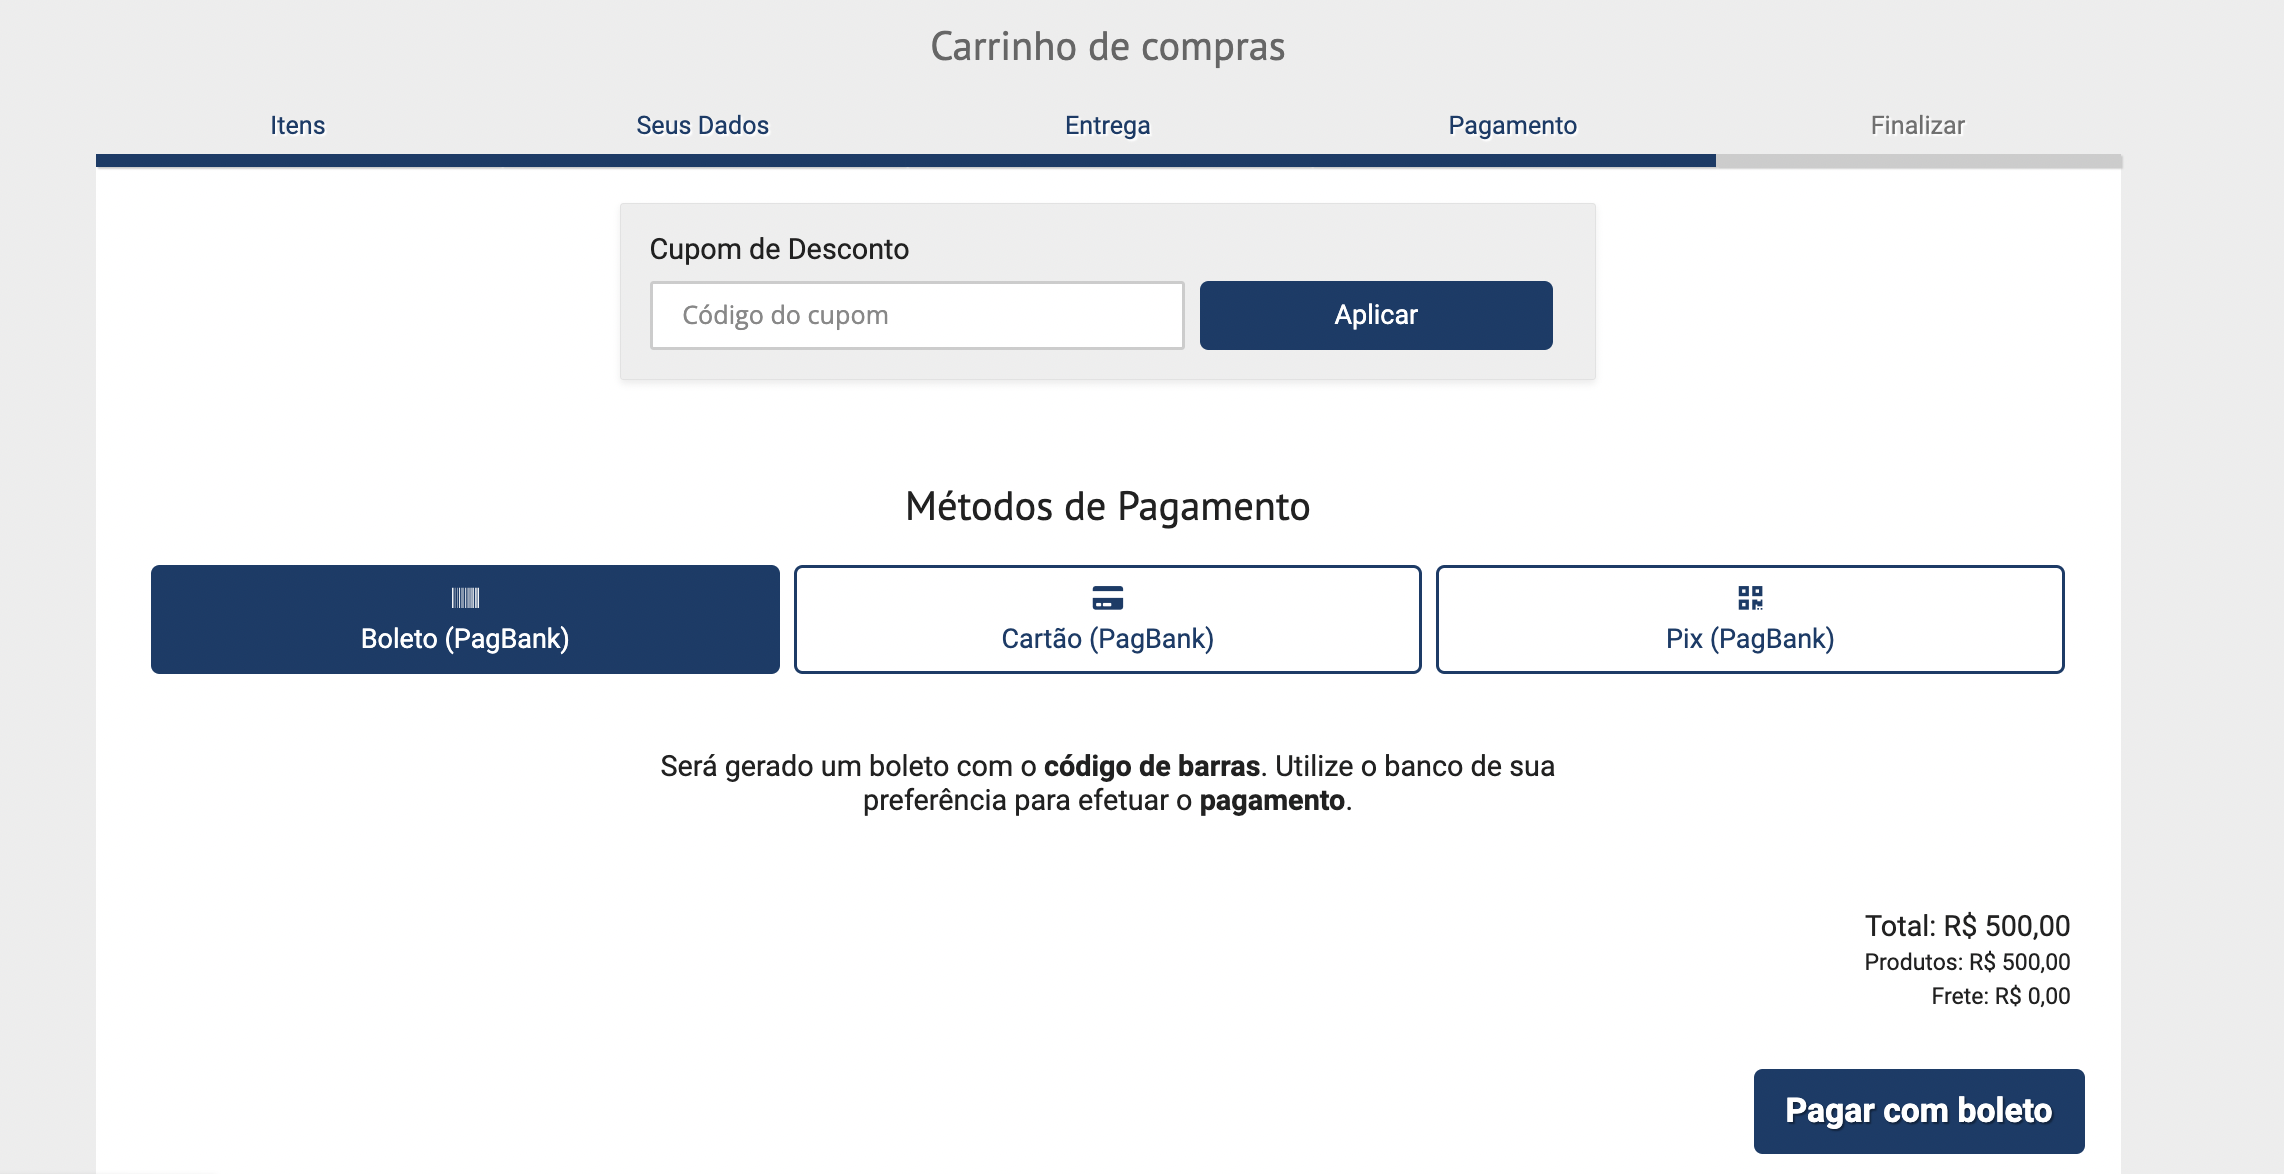Viewport: 2284px width, 1174px height.
Task: Select the Pagamento step tab
Action: point(1512,125)
